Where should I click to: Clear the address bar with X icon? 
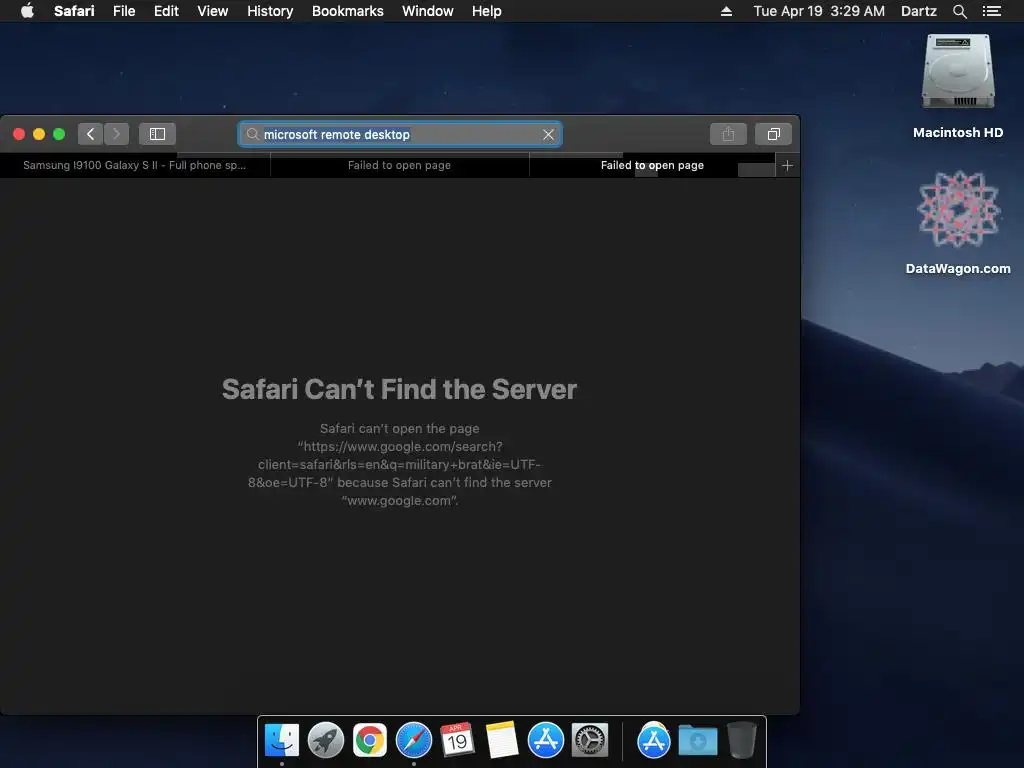coord(549,134)
